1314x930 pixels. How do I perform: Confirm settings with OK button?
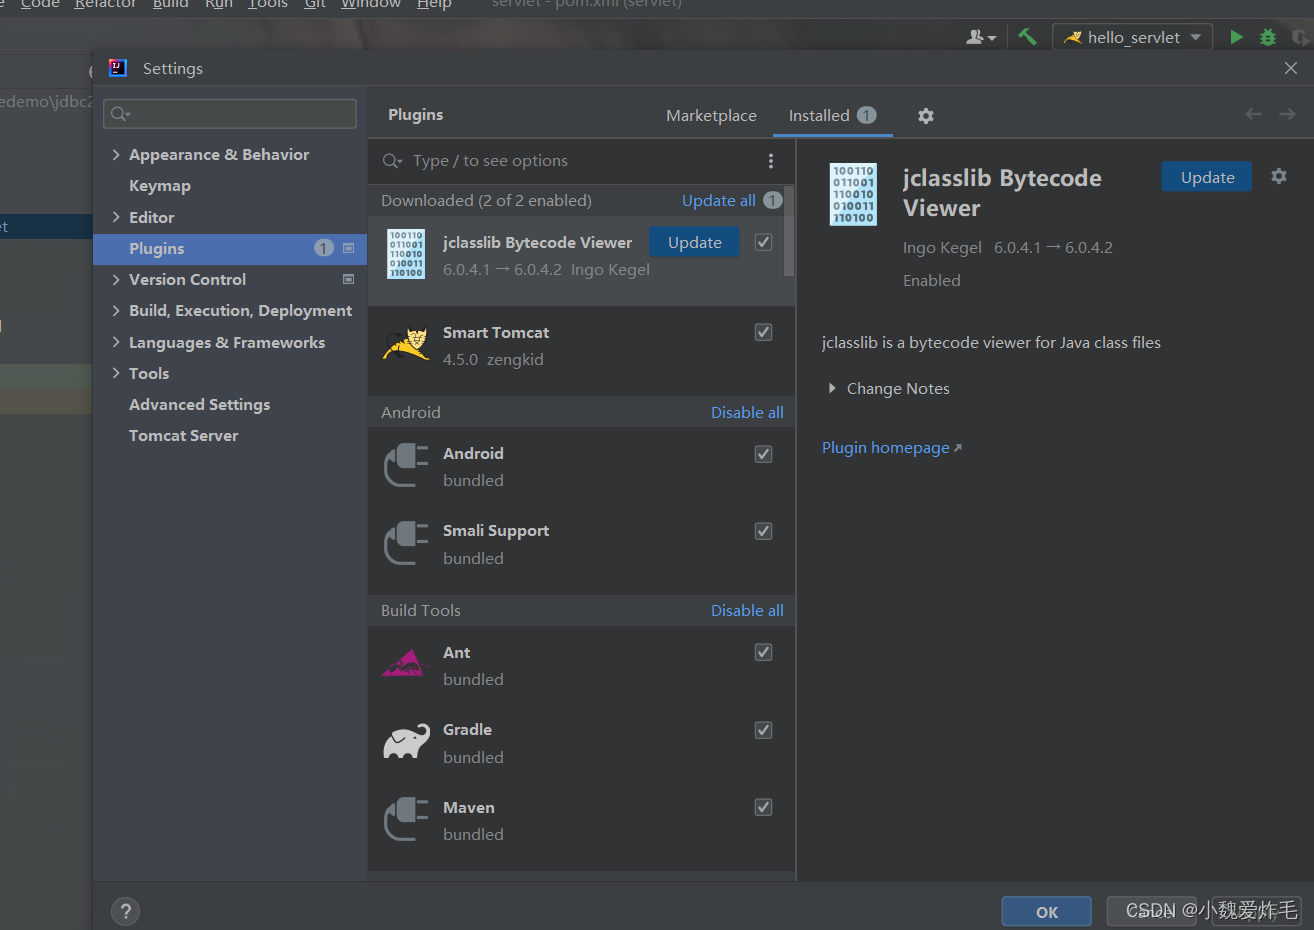point(1047,911)
